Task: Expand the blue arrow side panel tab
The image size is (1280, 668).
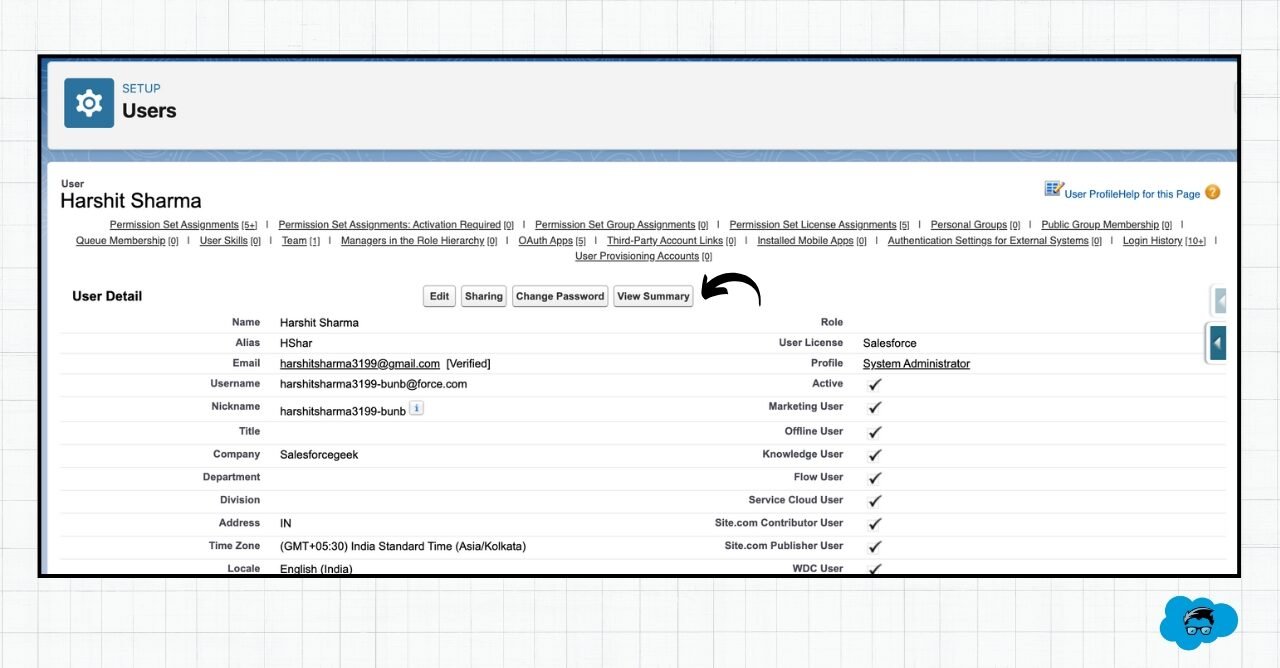Action: [1217, 343]
